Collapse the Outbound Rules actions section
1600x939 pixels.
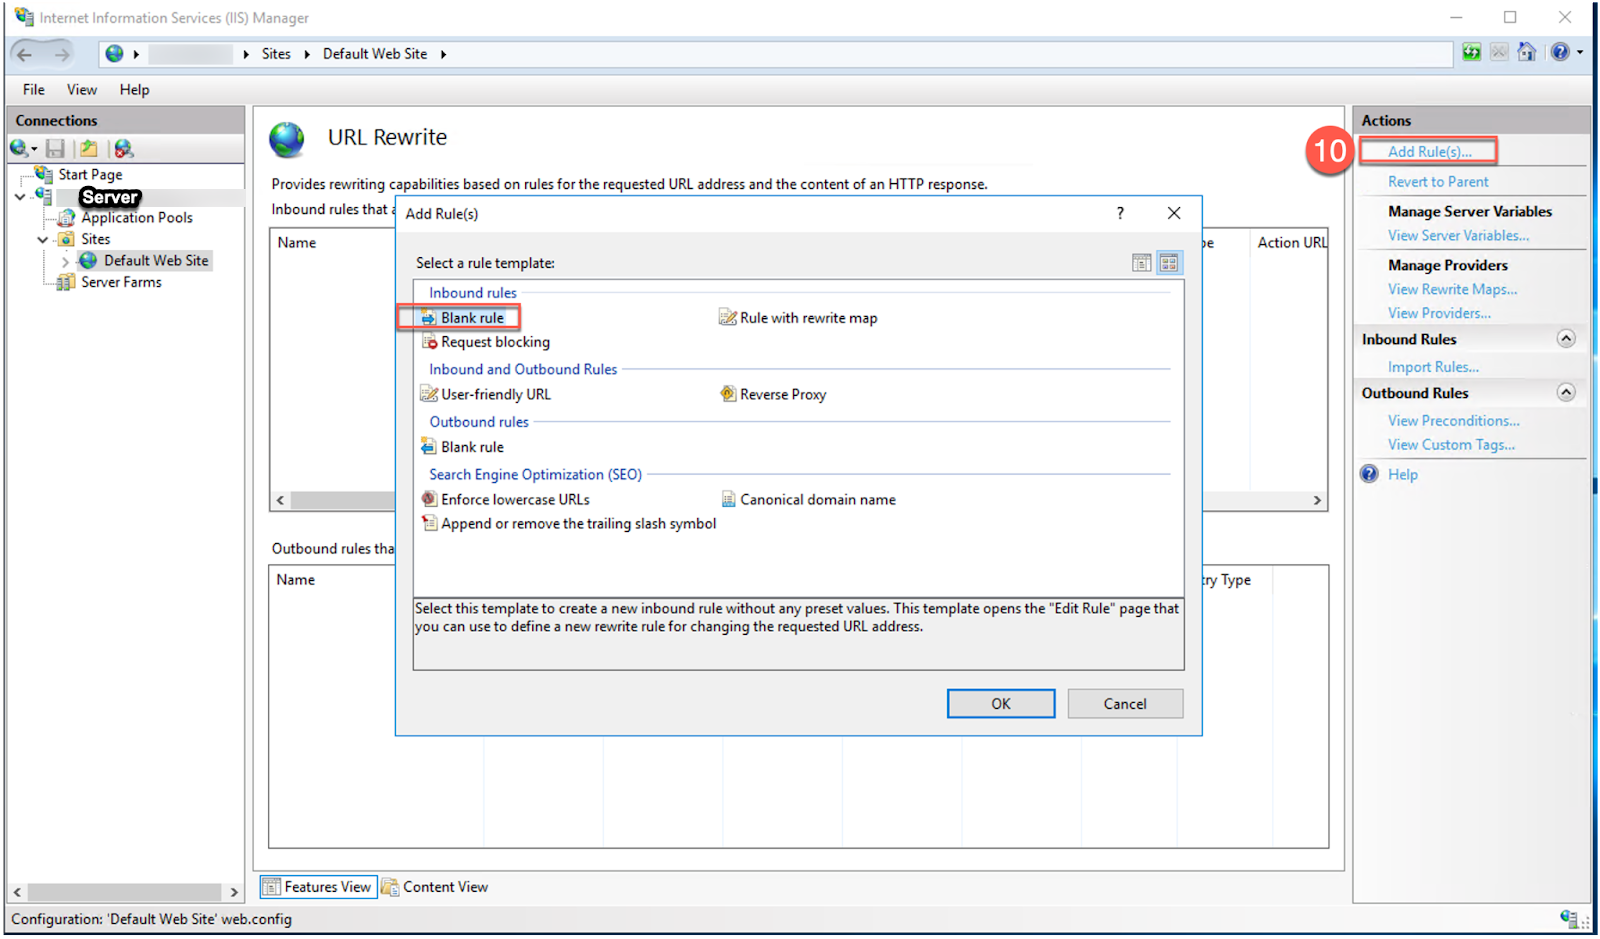point(1566,393)
